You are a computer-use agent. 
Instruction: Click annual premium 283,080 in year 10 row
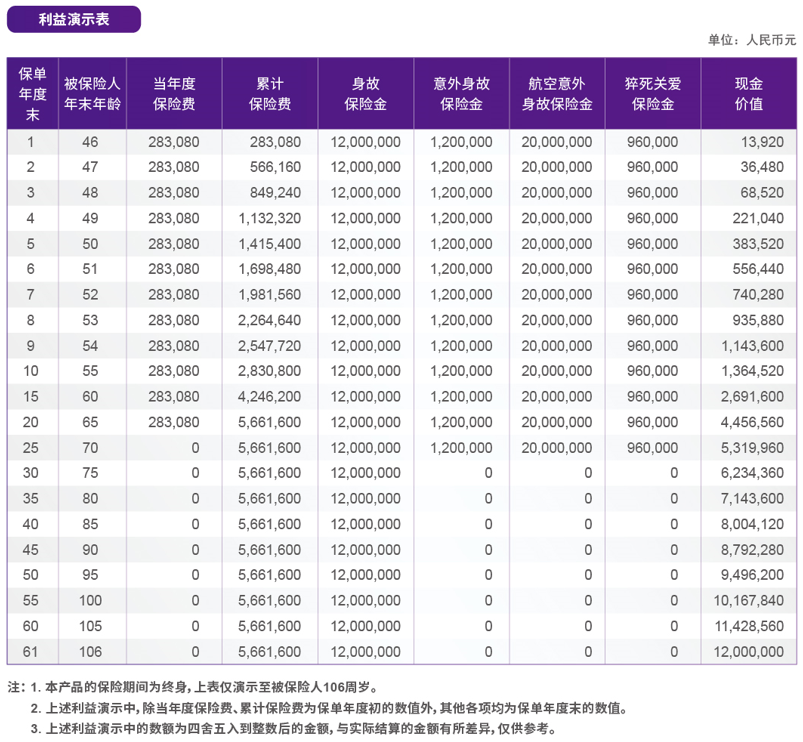pyautogui.click(x=174, y=371)
